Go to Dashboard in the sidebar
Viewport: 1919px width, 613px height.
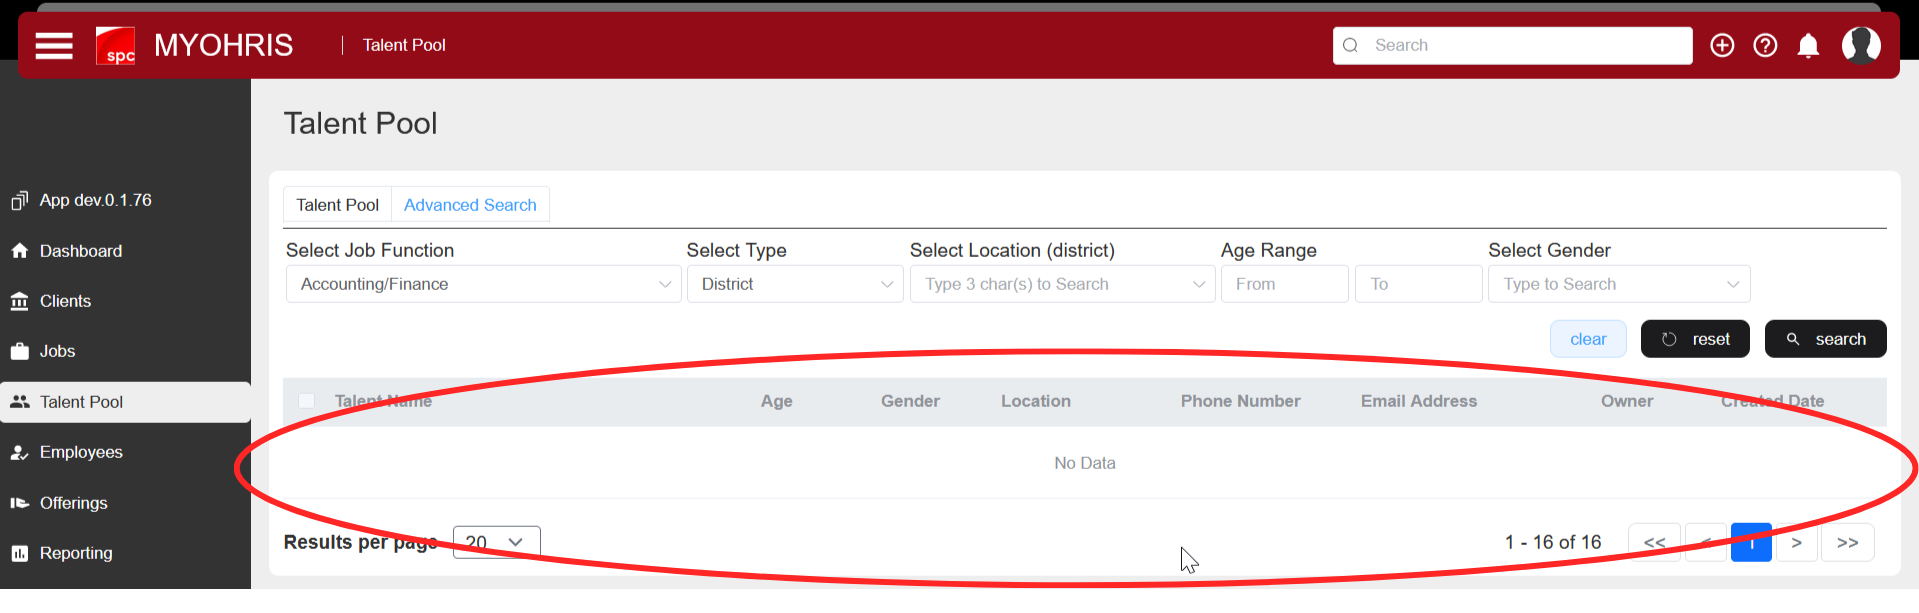point(80,251)
